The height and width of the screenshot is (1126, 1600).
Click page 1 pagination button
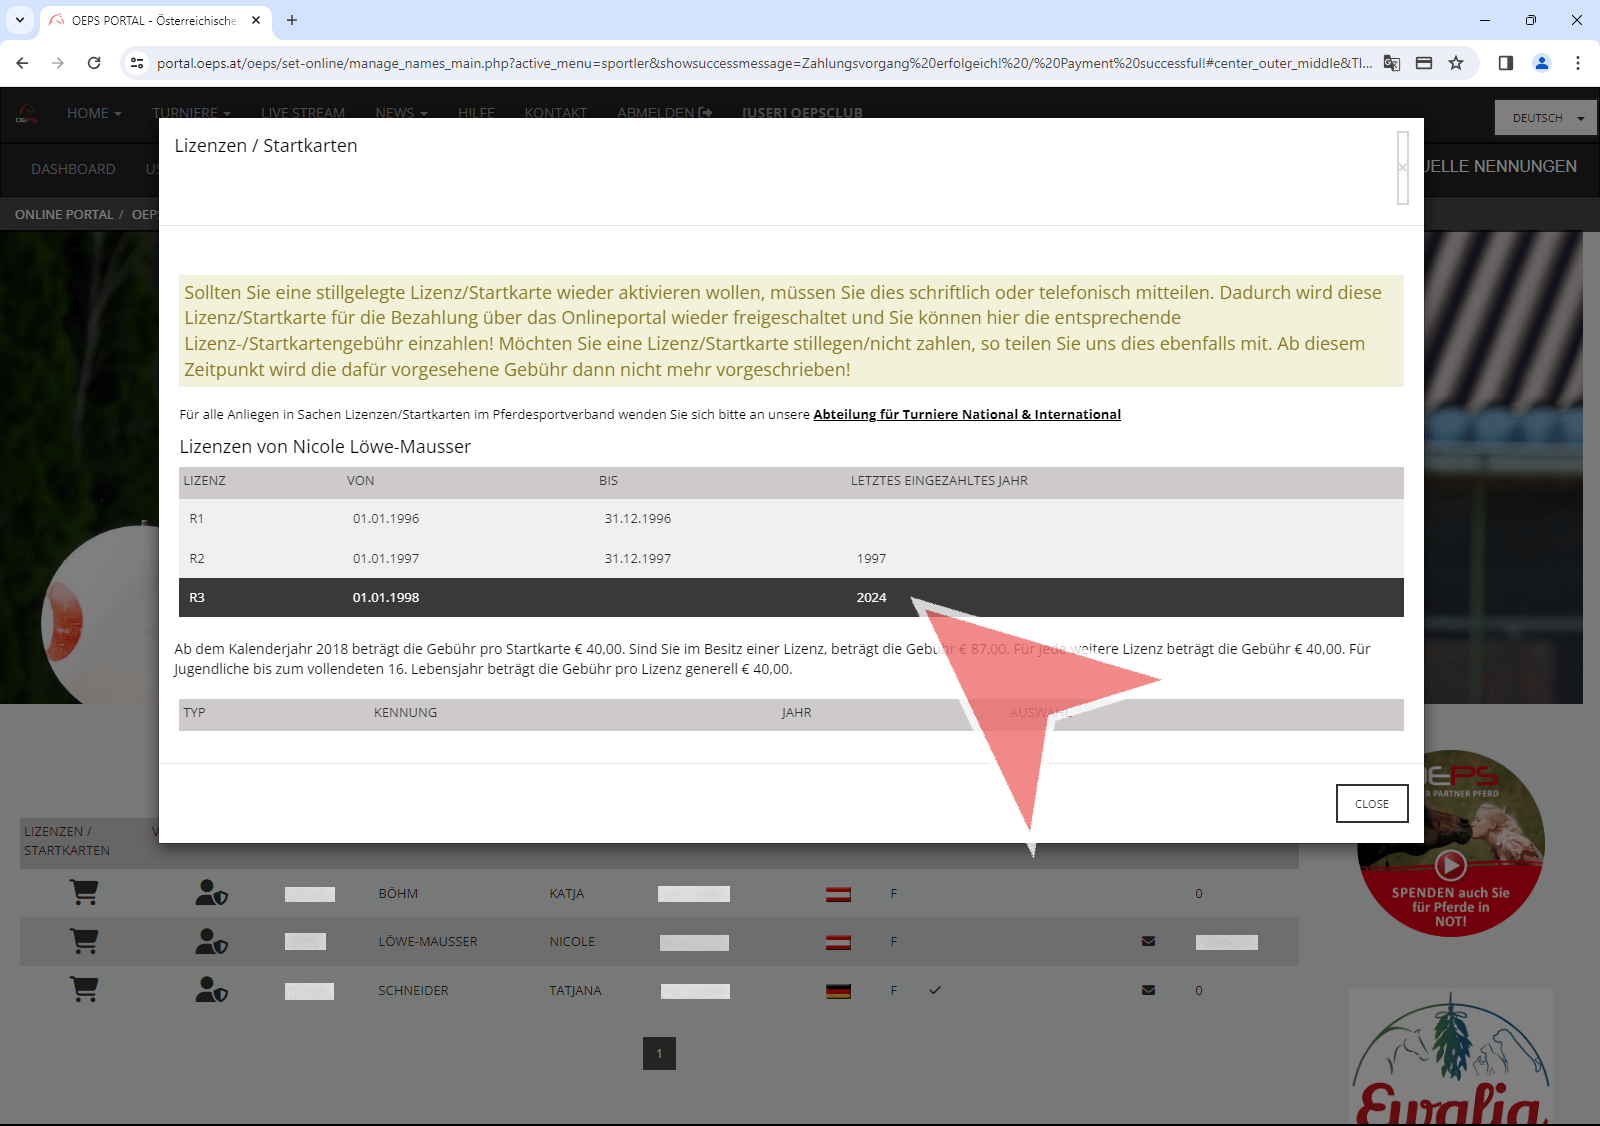tap(659, 1053)
